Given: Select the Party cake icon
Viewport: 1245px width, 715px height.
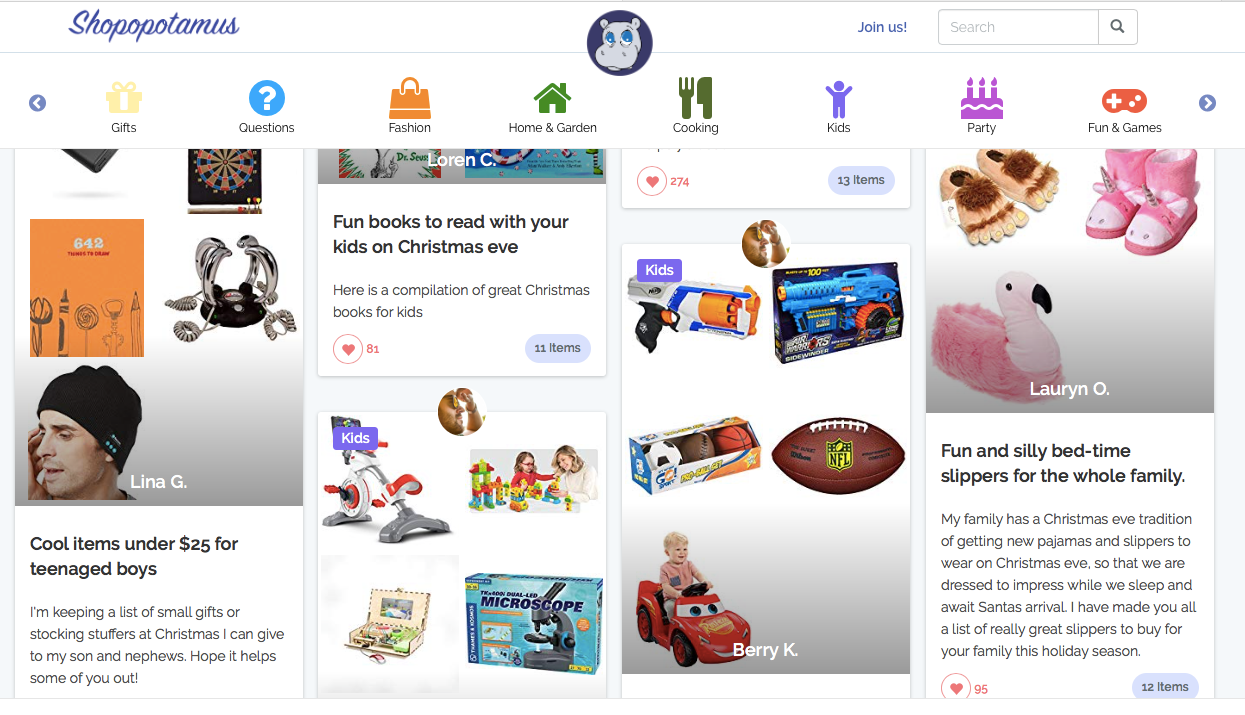Looking at the screenshot, I should [982, 98].
